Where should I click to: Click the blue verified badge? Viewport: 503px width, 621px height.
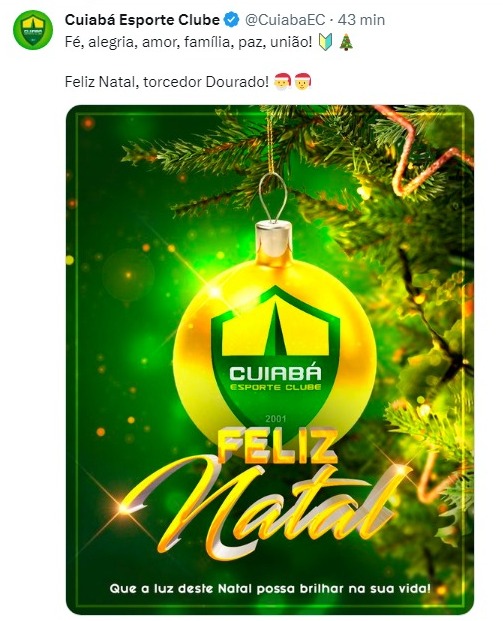[x=232, y=19]
